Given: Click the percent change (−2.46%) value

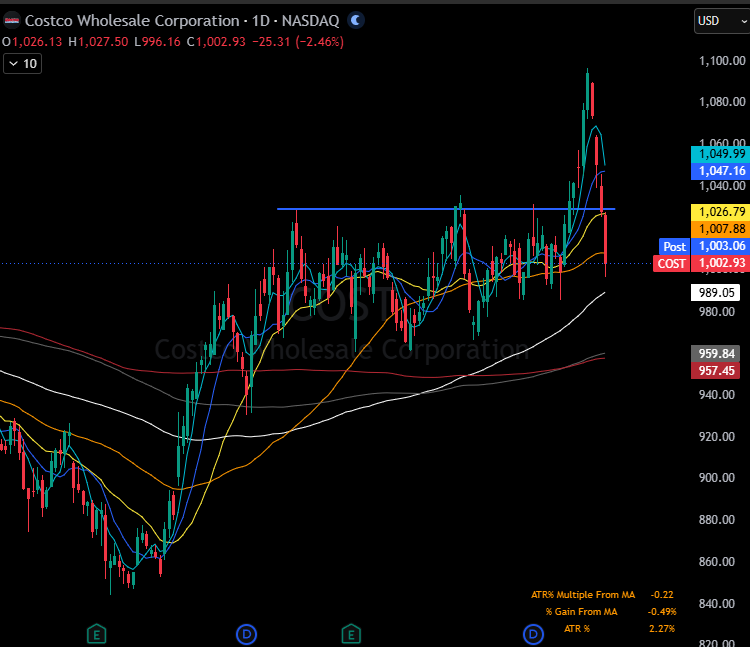Looking at the screenshot, I should click(x=320, y=42).
